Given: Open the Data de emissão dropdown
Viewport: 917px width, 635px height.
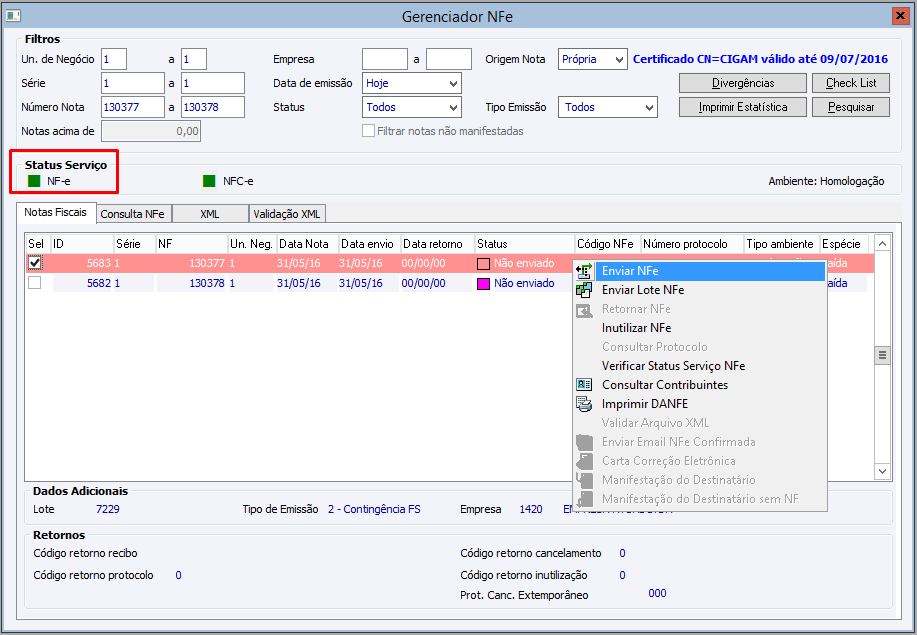Looking at the screenshot, I should [x=412, y=83].
